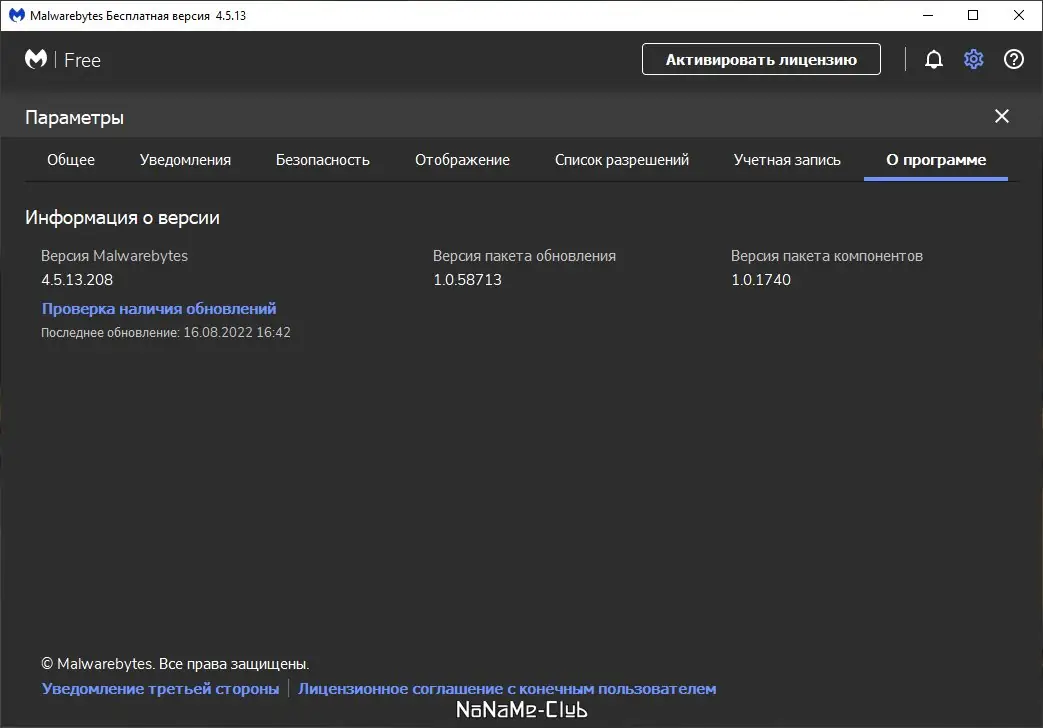Click the Malwarebytes title bar app icon
Image resolution: width=1043 pixels, height=728 pixels.
[x=17, y=15]
